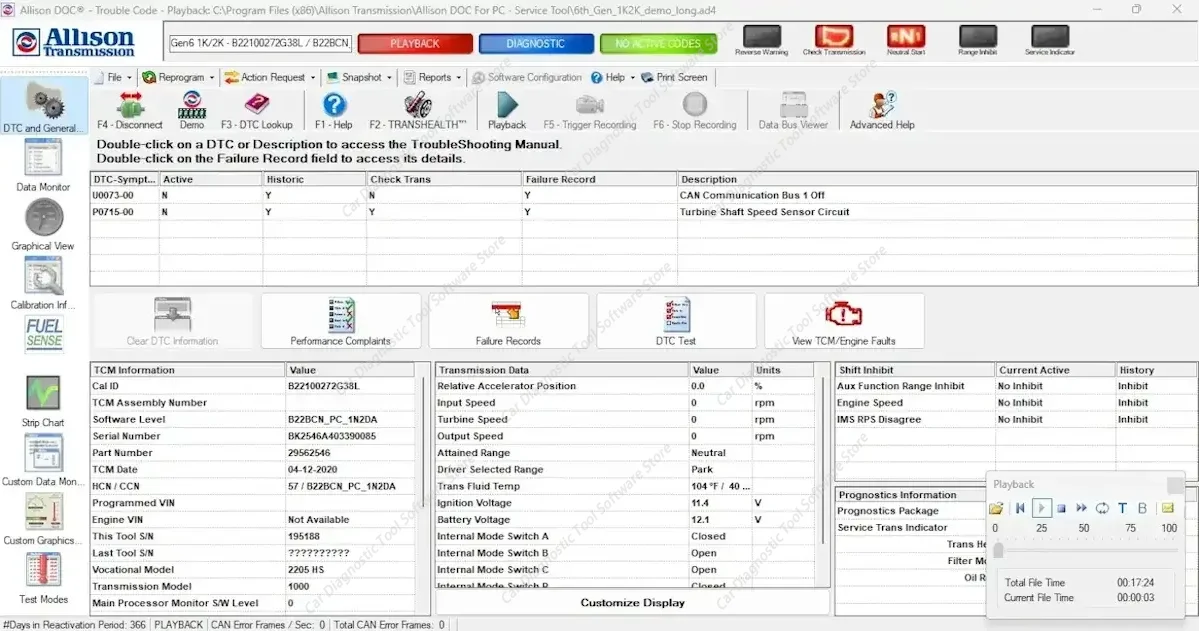This screenshot has height=631, width=1199.
Task: Open the Test Modes sidebar icon
Action: click(x=44, y=578)
